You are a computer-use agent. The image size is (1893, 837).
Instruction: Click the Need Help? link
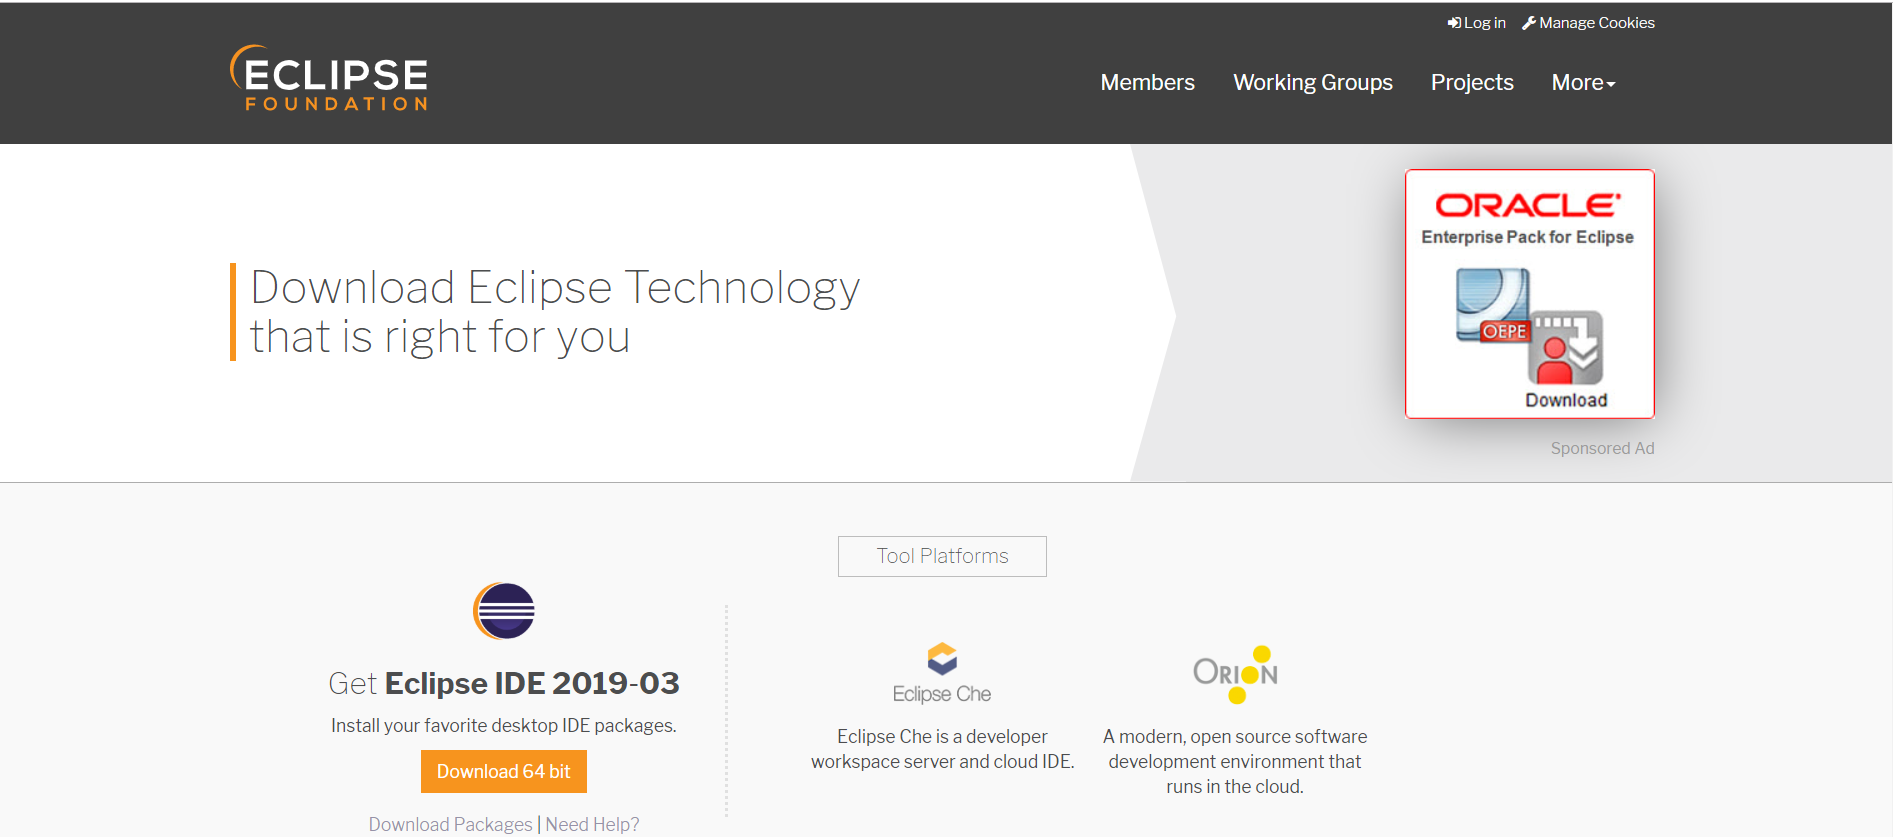tap(592, 824)
